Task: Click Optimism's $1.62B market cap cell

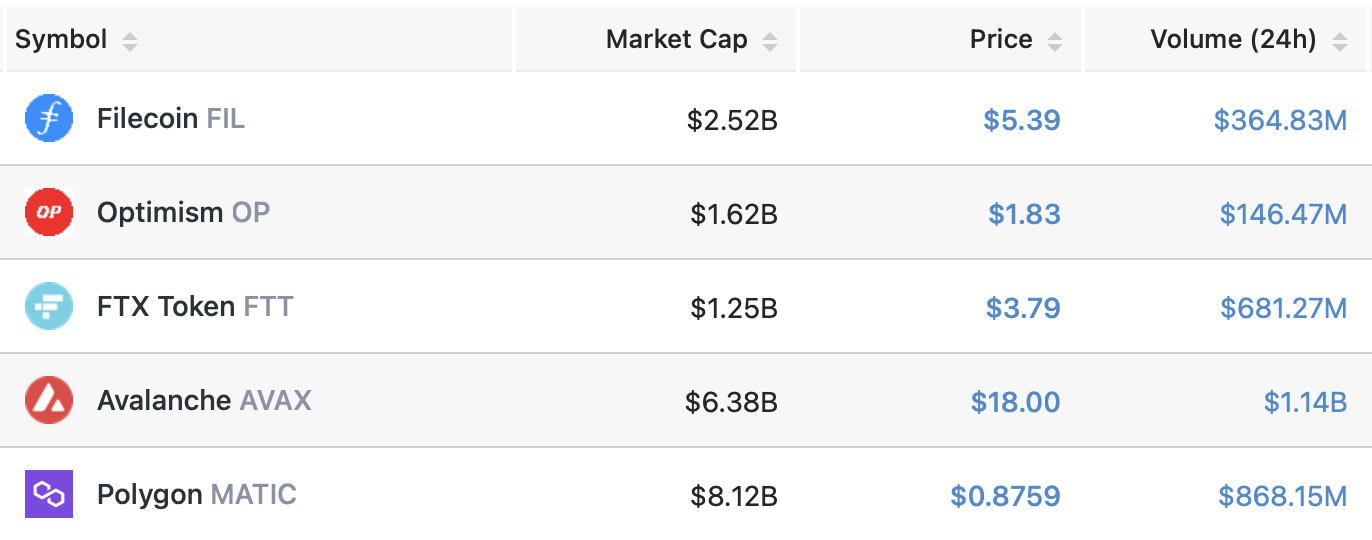Action: coord(733,215)
